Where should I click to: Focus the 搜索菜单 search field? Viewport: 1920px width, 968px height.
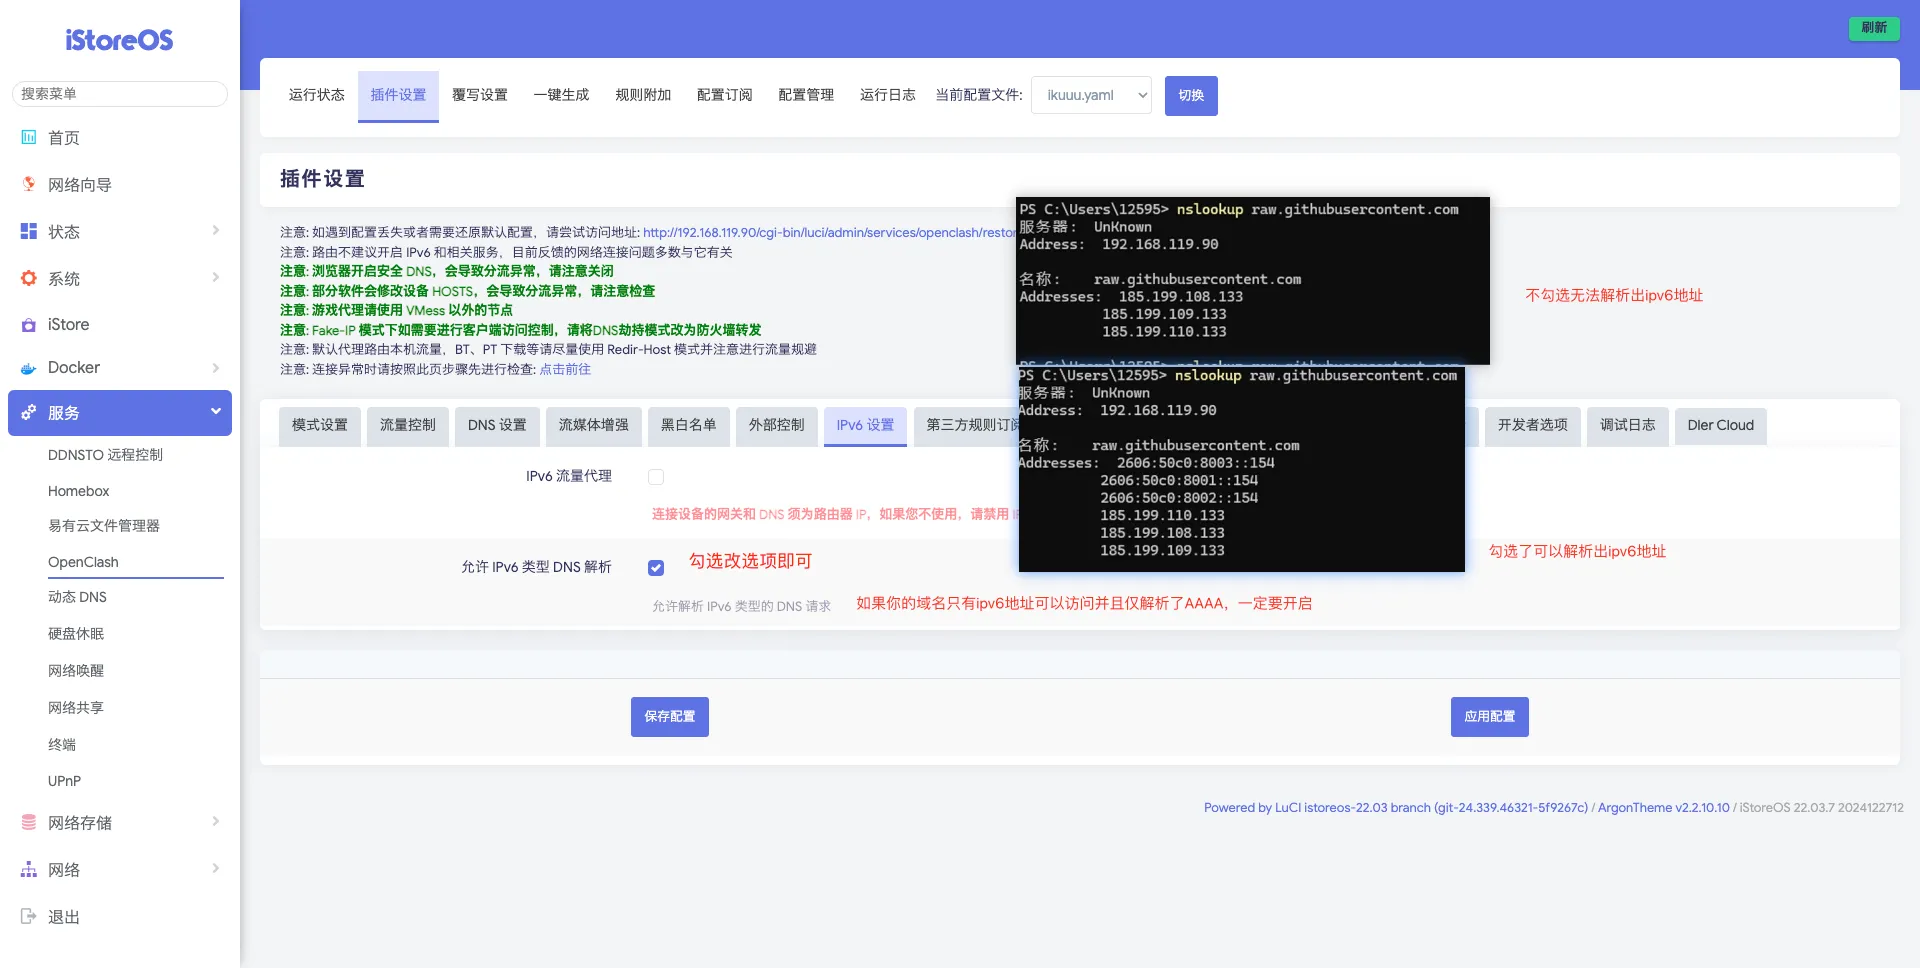pos(120,94)
